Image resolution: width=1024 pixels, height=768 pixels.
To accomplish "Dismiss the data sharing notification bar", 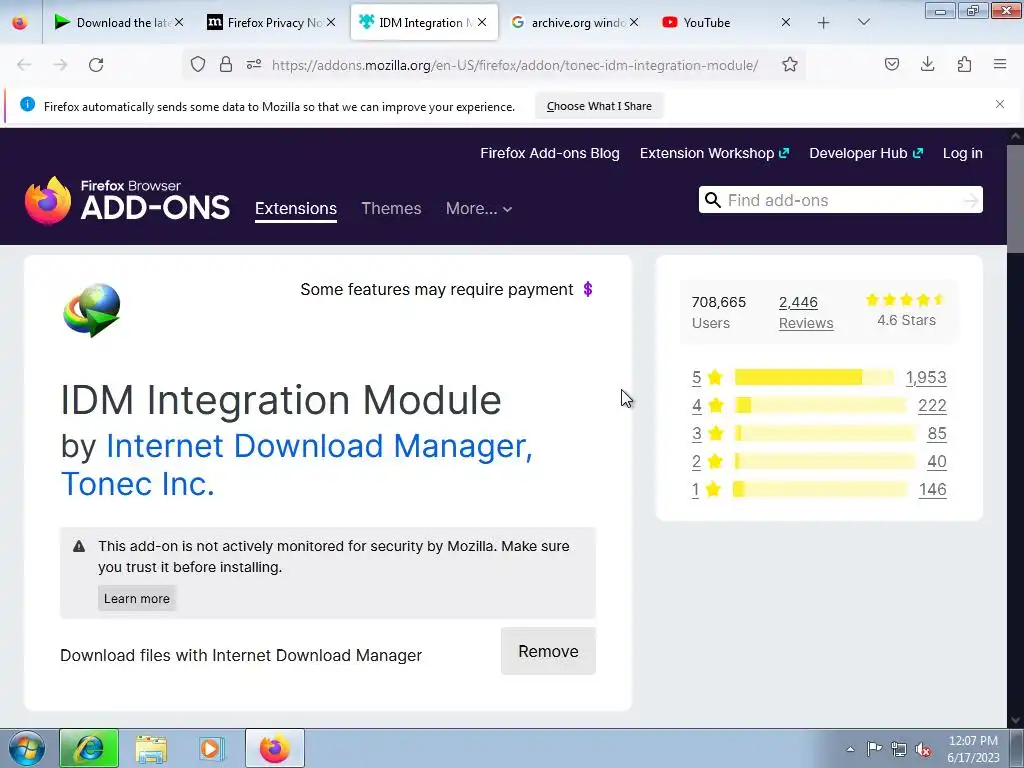I will click(x=1000, y=104).
